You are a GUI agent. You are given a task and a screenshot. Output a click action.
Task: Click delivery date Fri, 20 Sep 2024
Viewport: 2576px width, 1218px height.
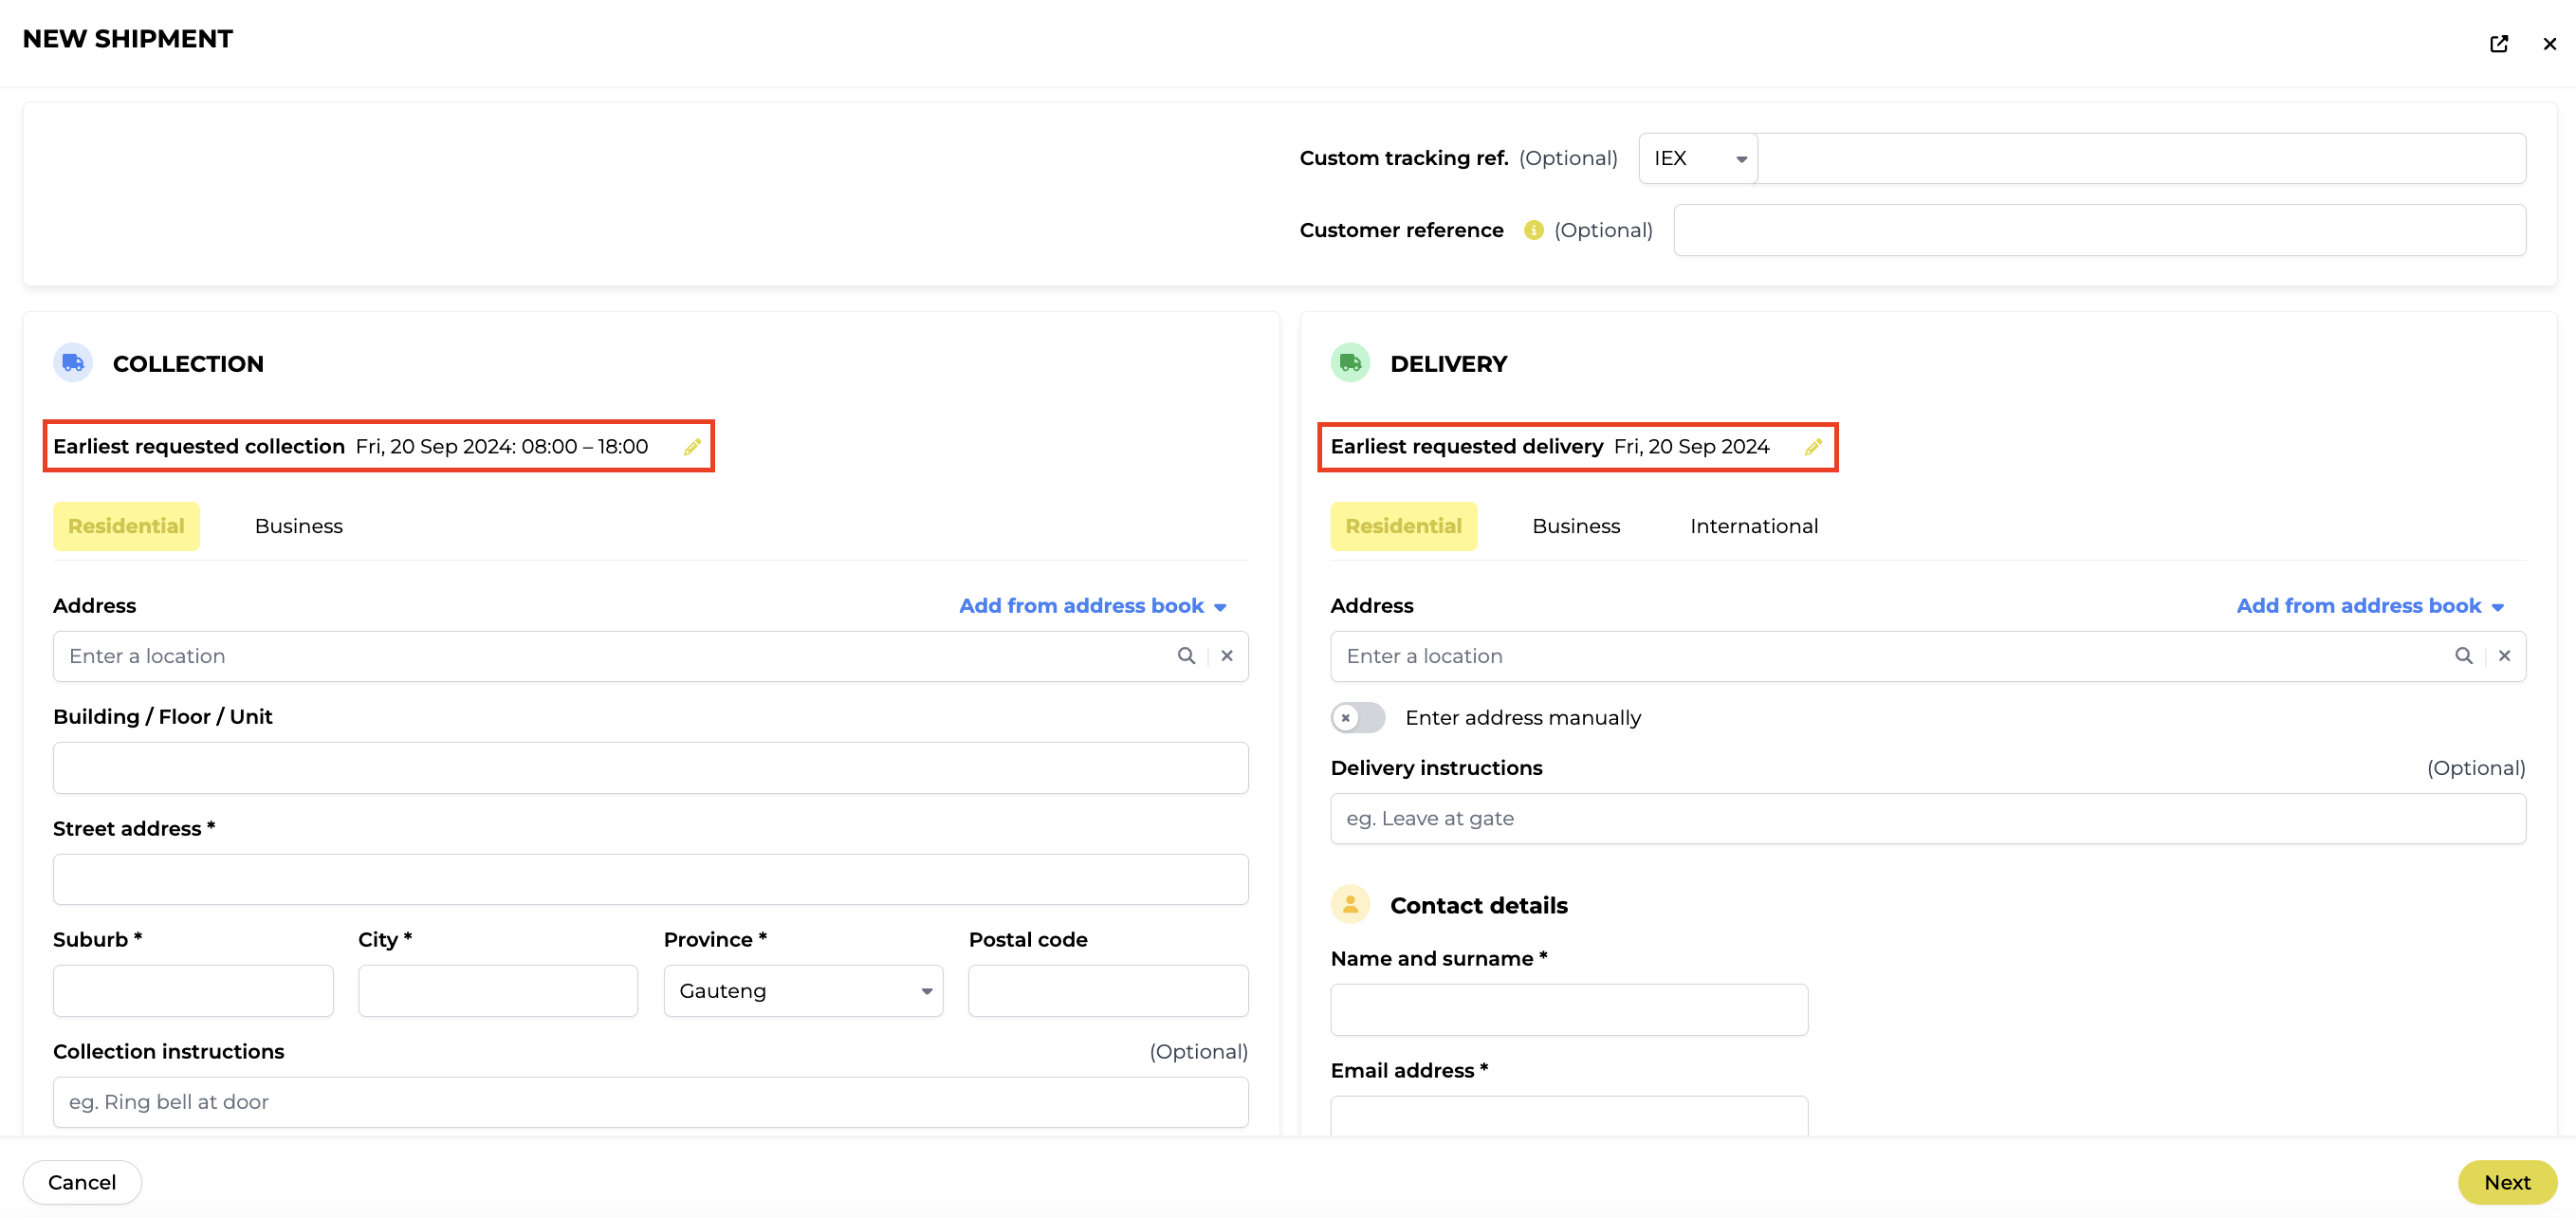pos(1692,447)
